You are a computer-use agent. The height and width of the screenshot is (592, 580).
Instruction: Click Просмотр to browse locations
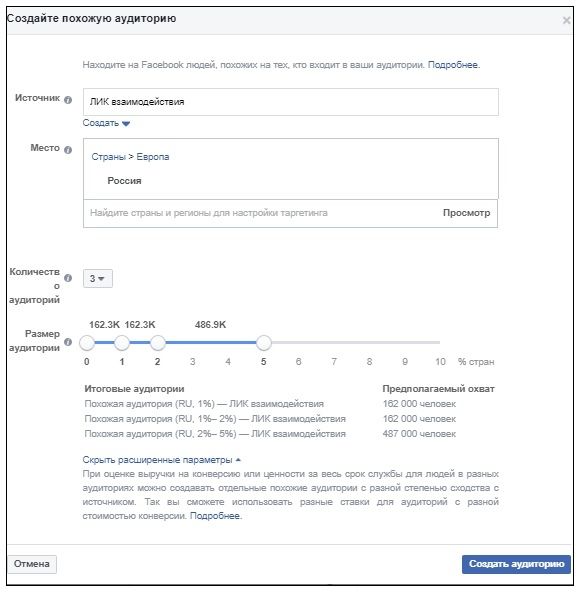(466, 213)
